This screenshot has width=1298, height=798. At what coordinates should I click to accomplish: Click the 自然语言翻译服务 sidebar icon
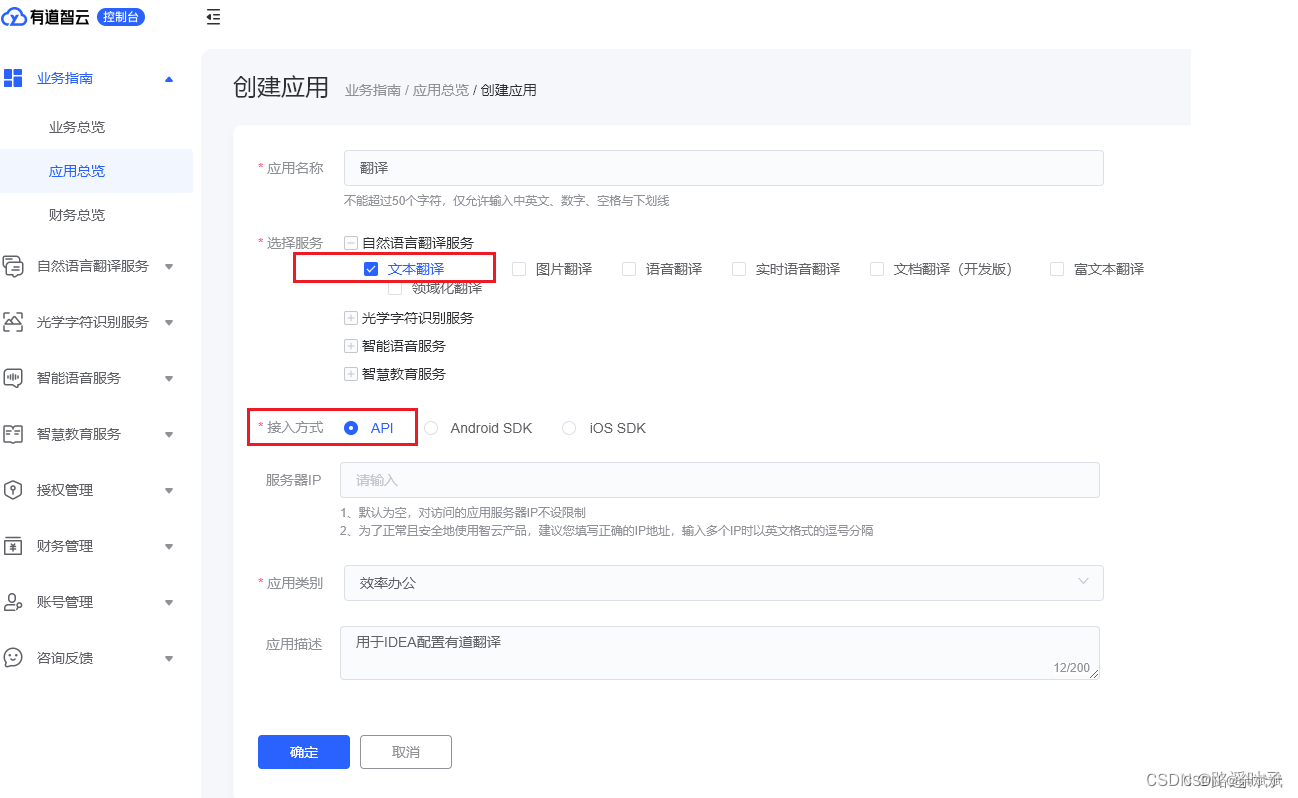pyautogui.click(x=13, y=266)
